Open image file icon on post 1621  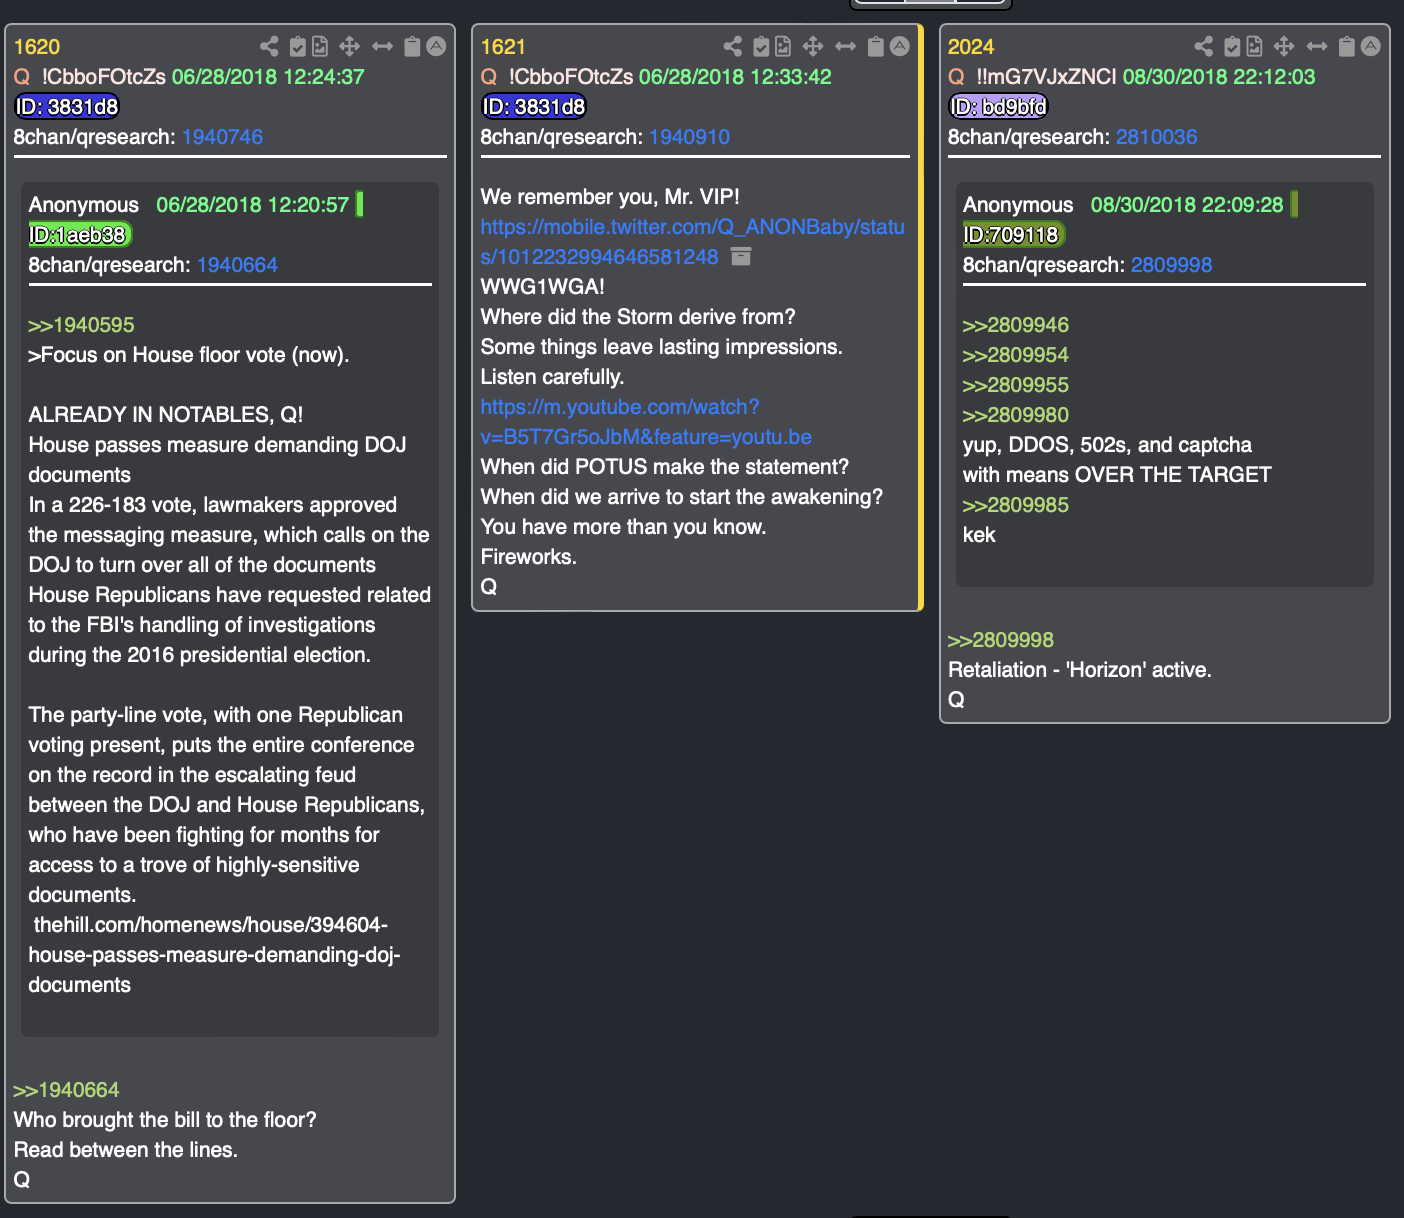tap(783, 46)
